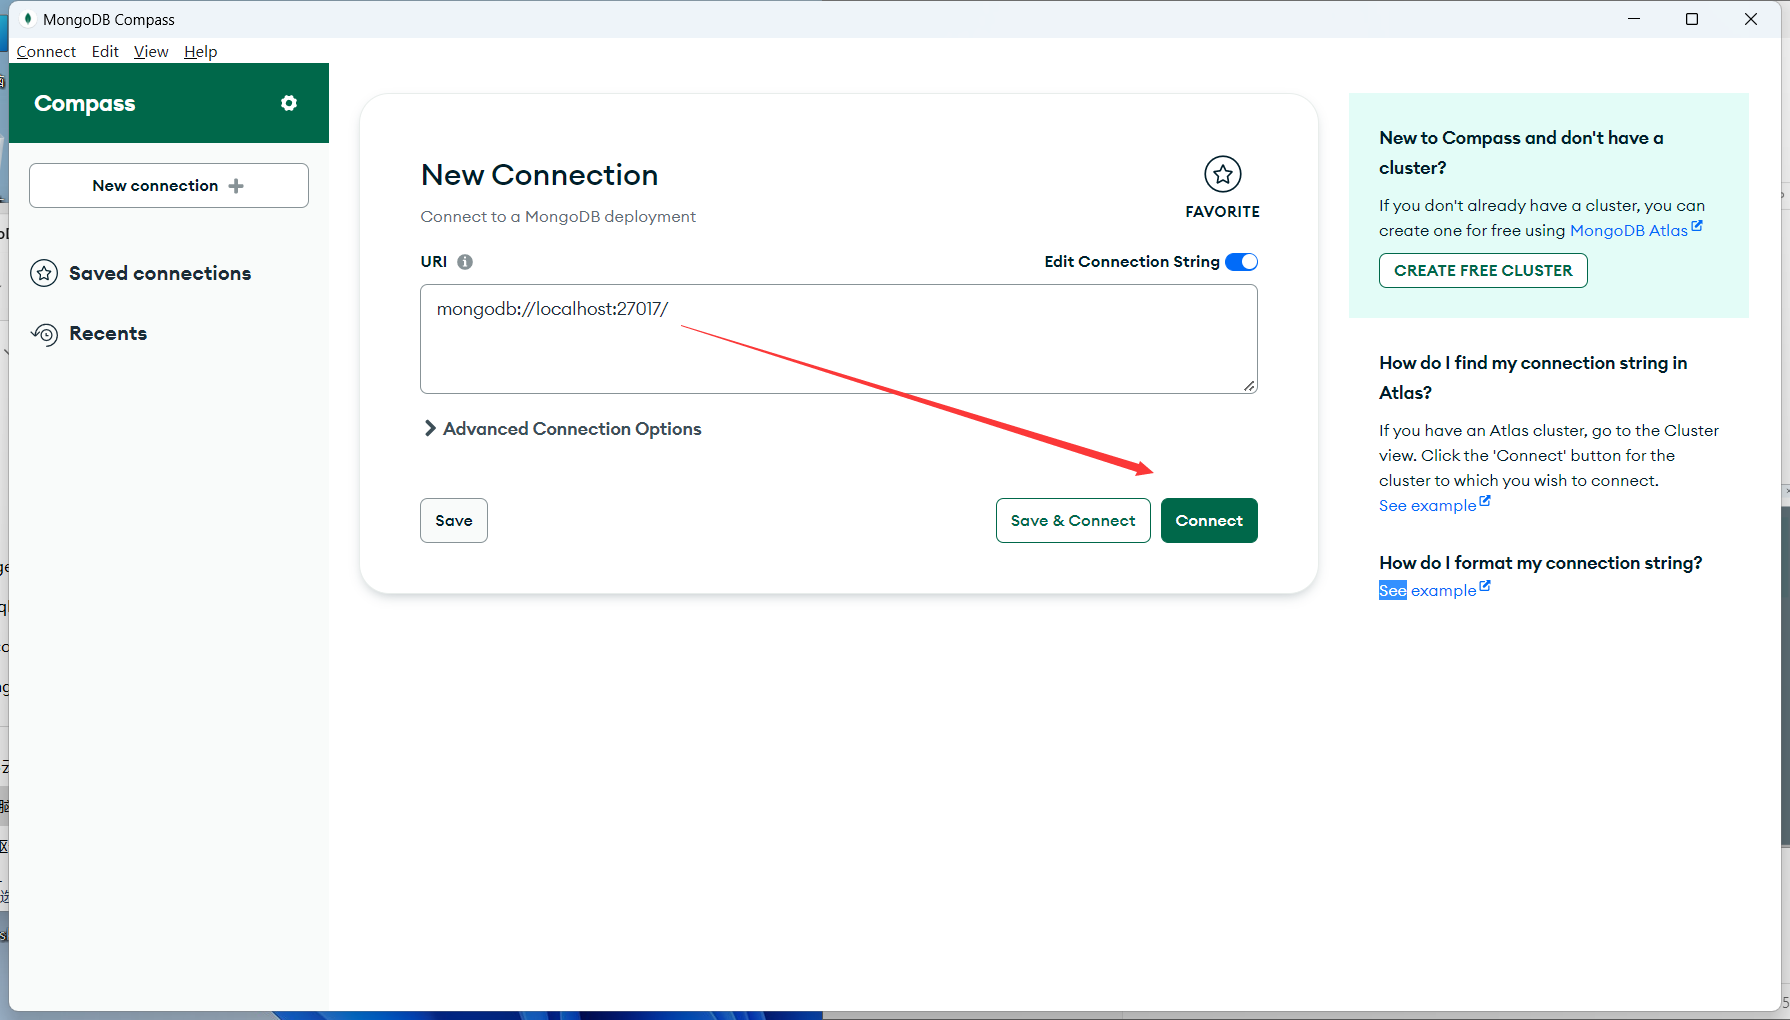Click the URI info icon
This screenshot has width=1790, height=1020.
click(x=465, y=262)
